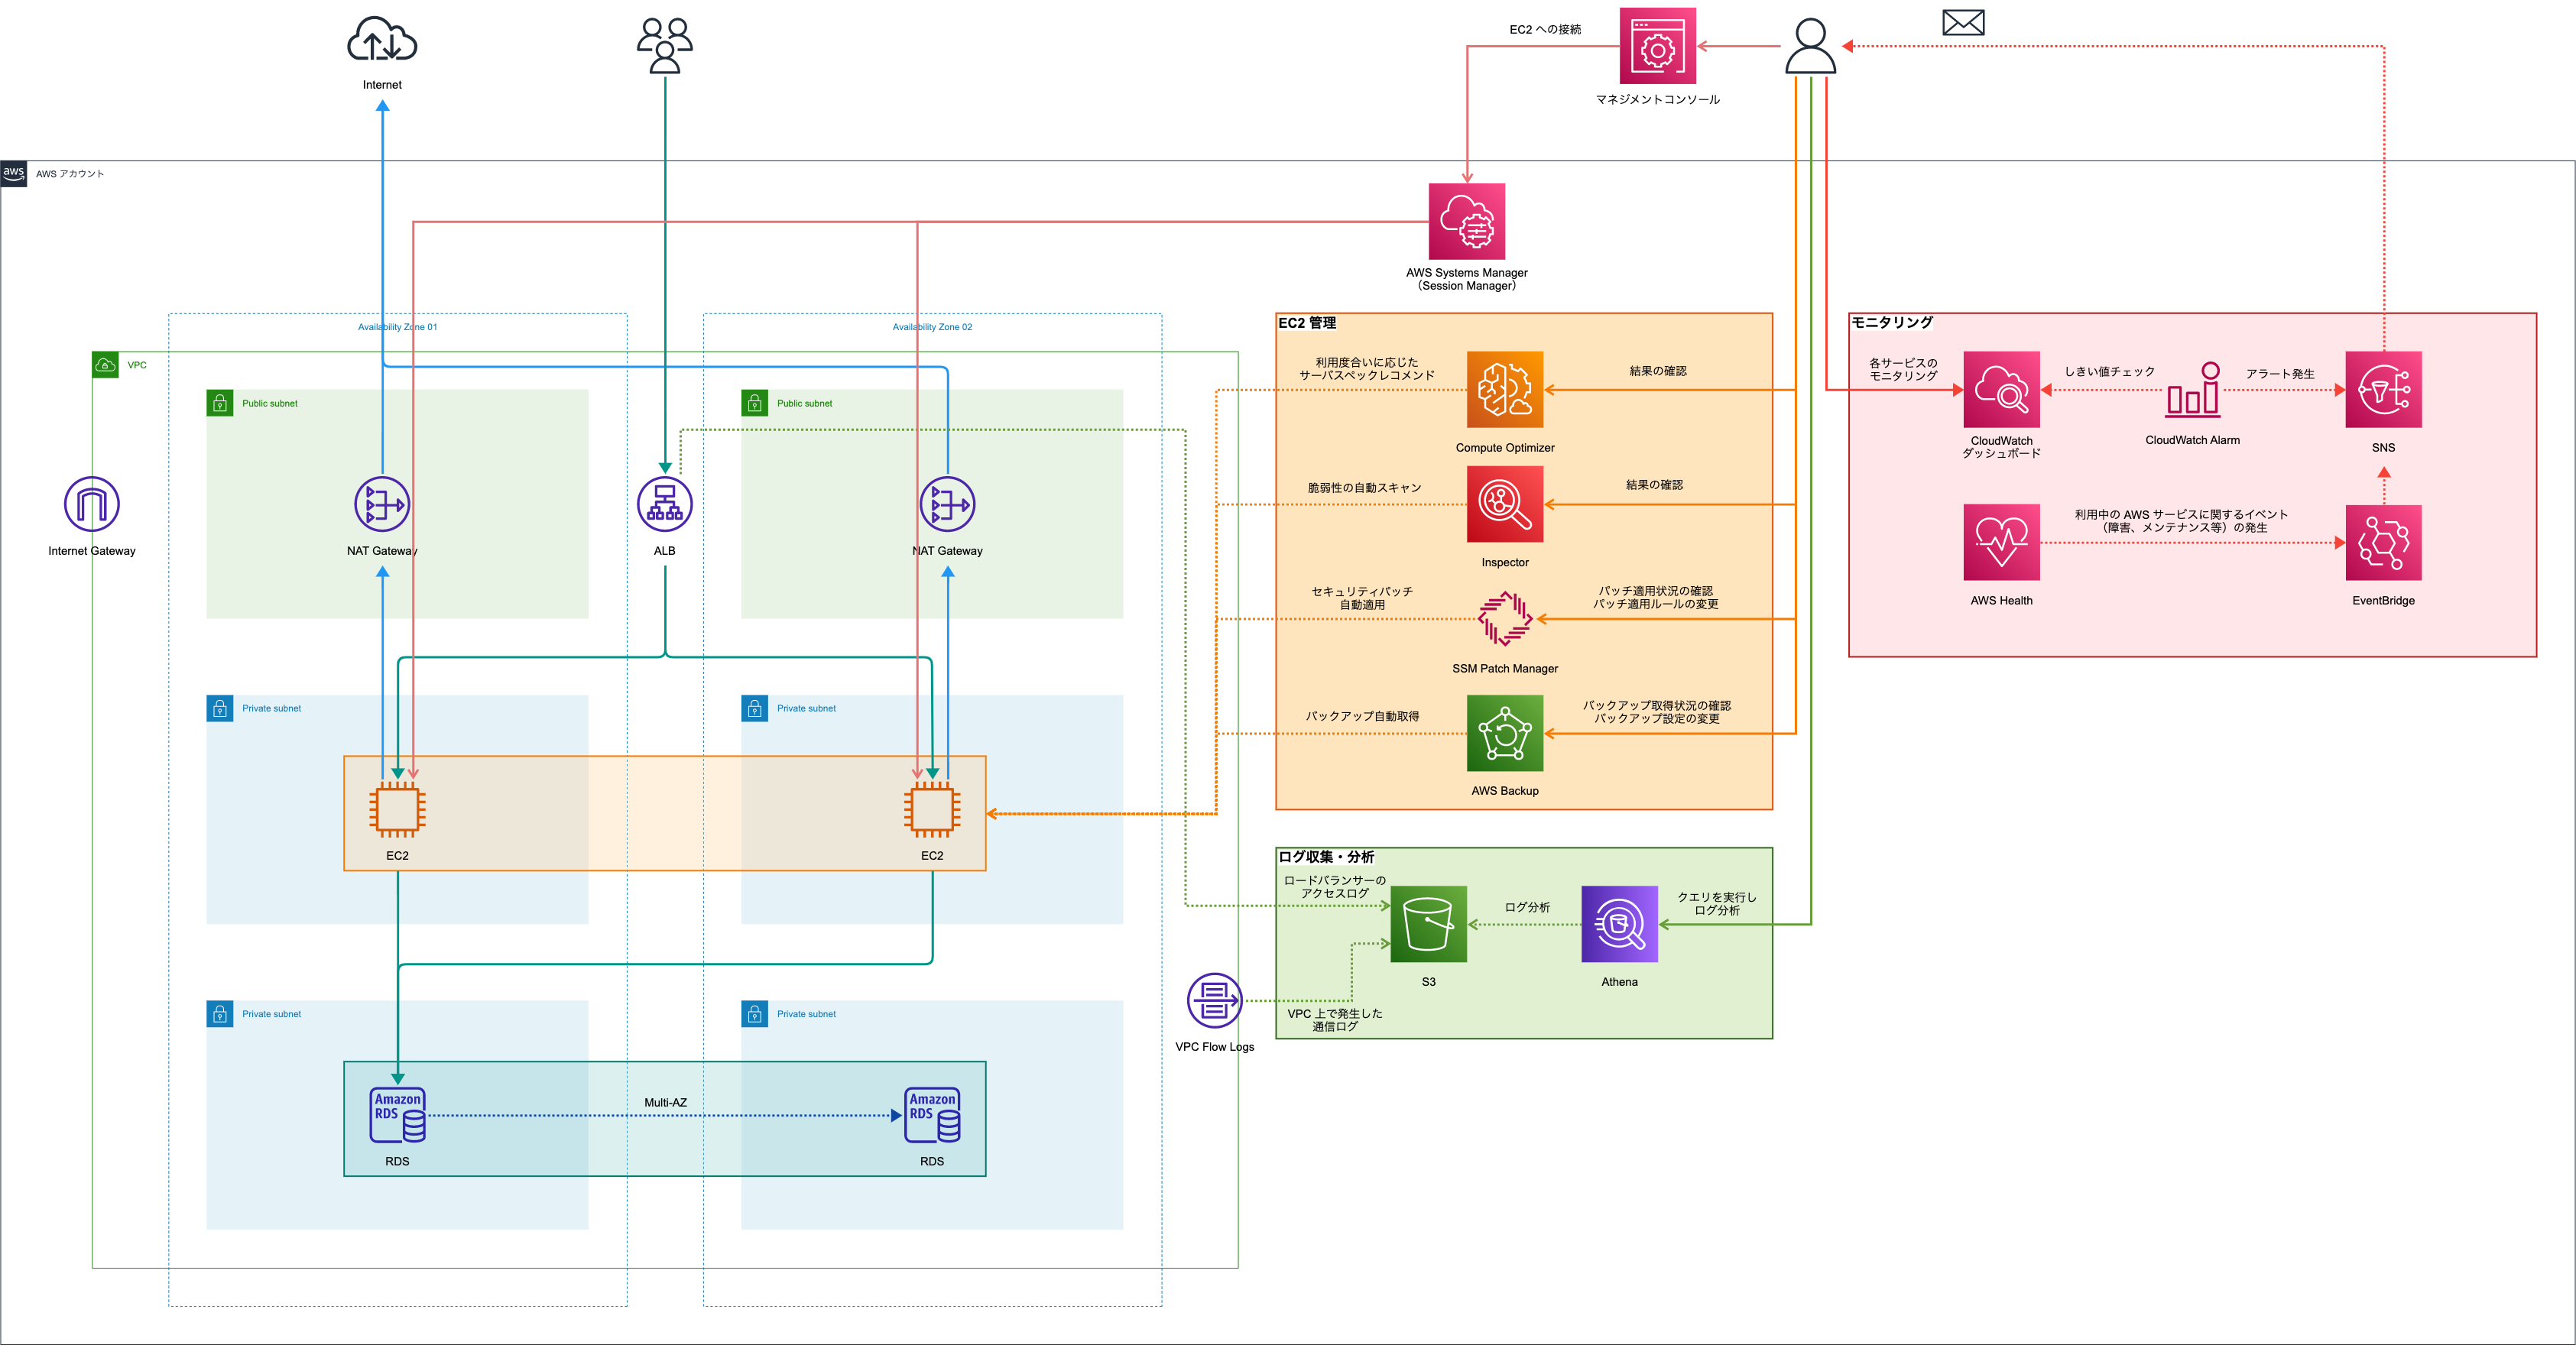
Task: Select the 'EC2 管理' group title
Action: [x=1307, y=323]
